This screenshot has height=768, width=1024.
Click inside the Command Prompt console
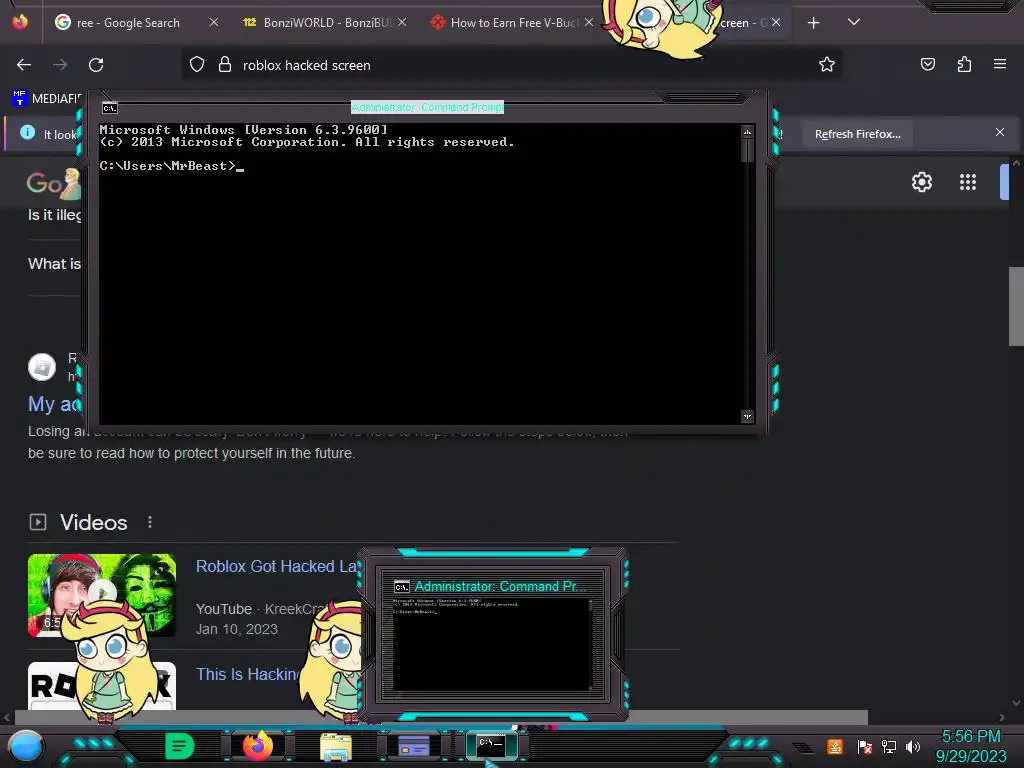(421, 274)
